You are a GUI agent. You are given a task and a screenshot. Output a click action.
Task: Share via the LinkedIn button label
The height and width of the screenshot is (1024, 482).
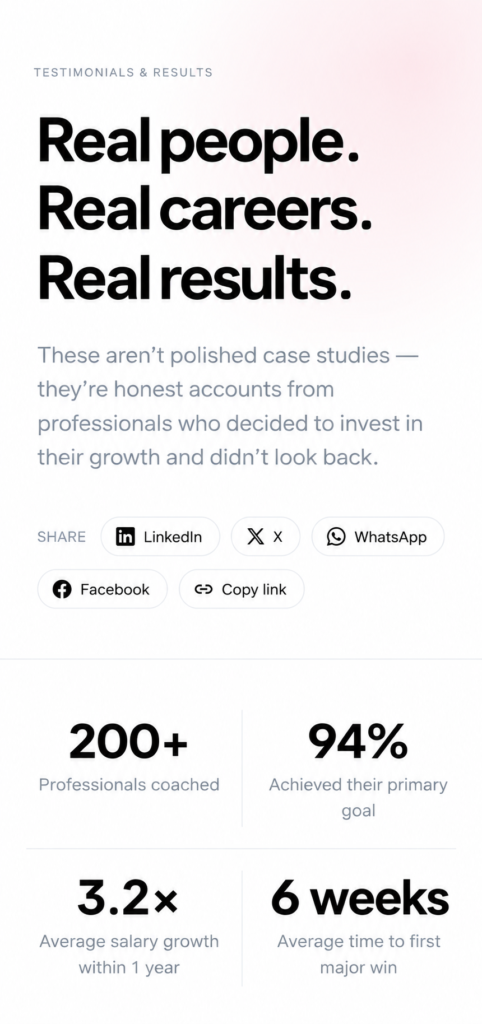[x=172, y=537]
